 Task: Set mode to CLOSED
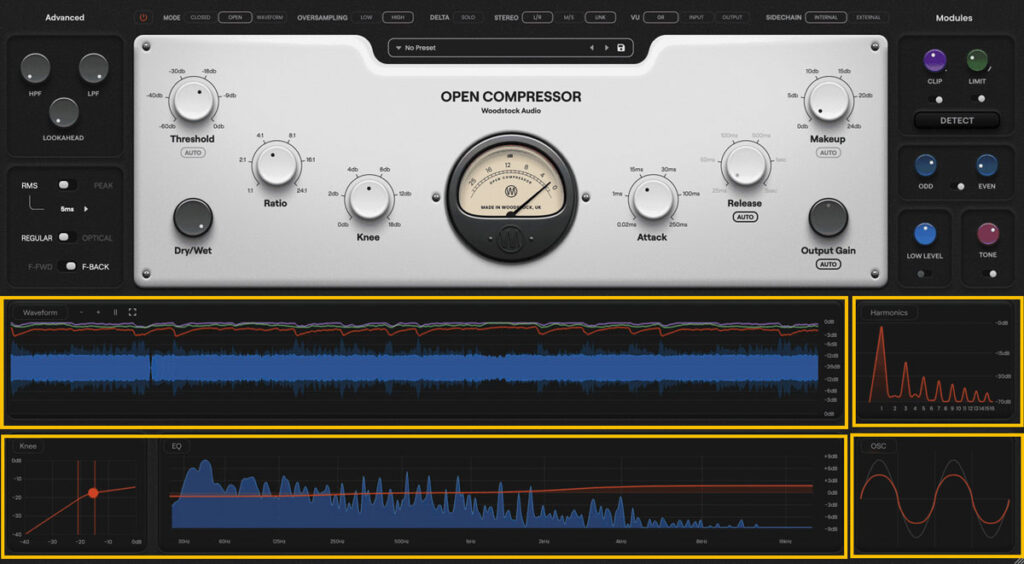200,18
